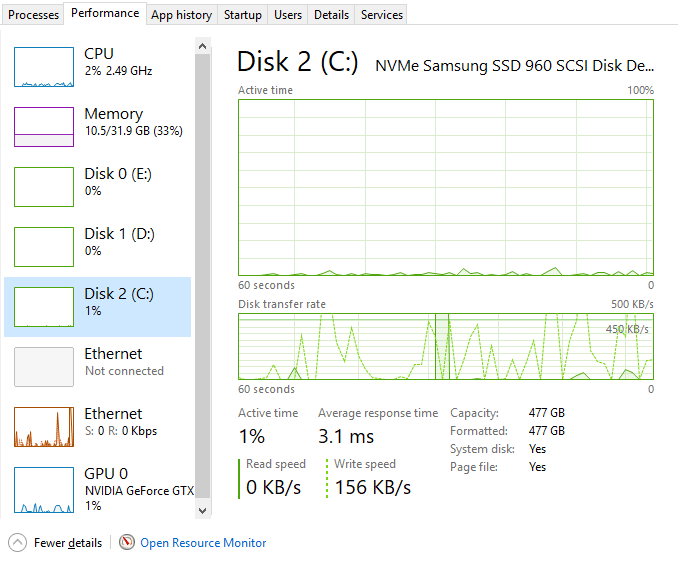Click the Open Resource Monitor link
This screenshot has height=567, width=678.
pyautogui.click(x=203, y=543)
